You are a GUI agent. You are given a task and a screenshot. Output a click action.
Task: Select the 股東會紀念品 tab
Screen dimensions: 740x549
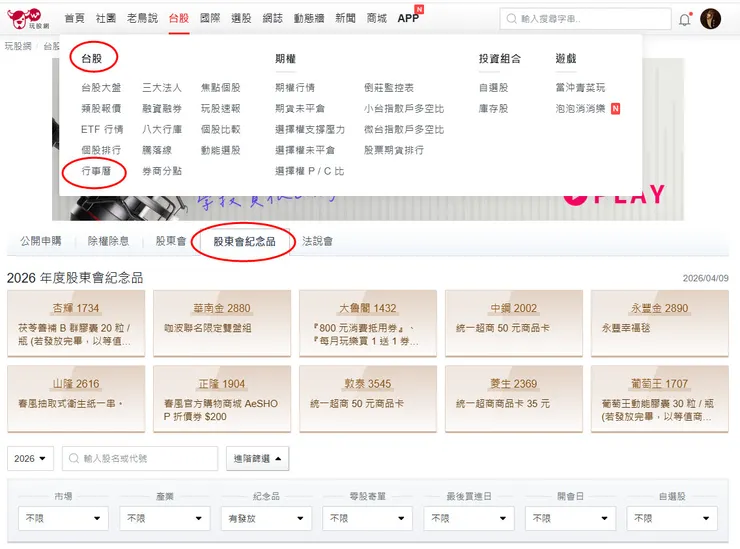244,242
